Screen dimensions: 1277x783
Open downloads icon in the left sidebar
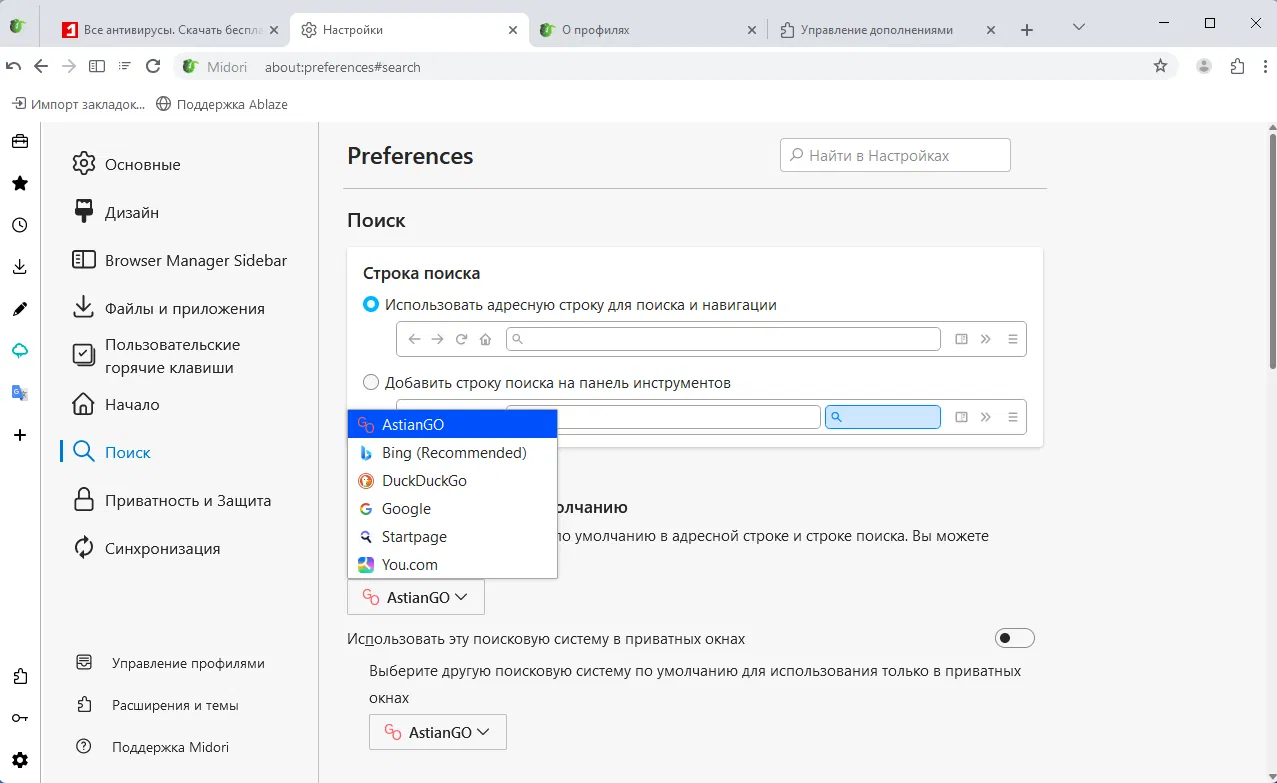[19, 267]
